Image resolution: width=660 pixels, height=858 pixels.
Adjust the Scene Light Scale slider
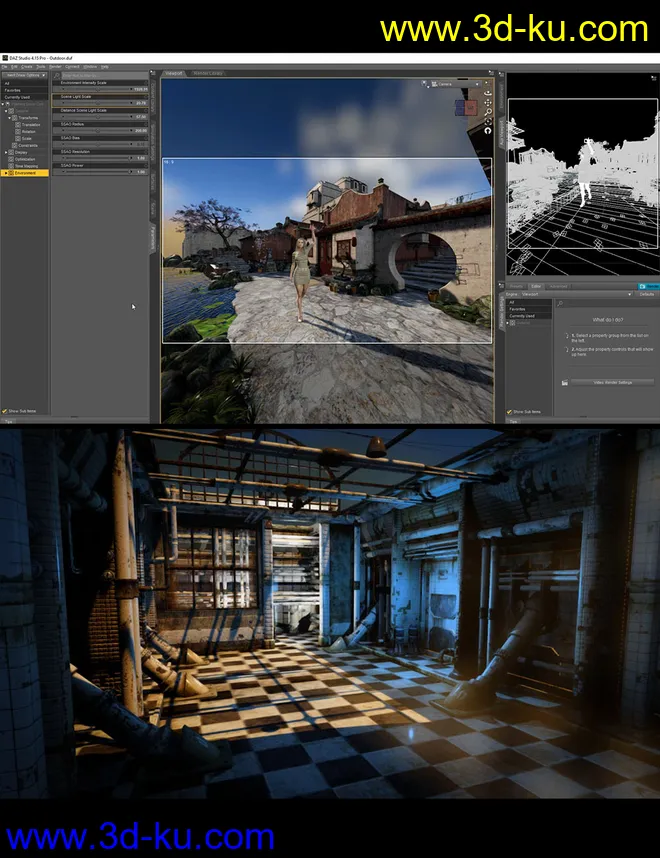[97, 102]
